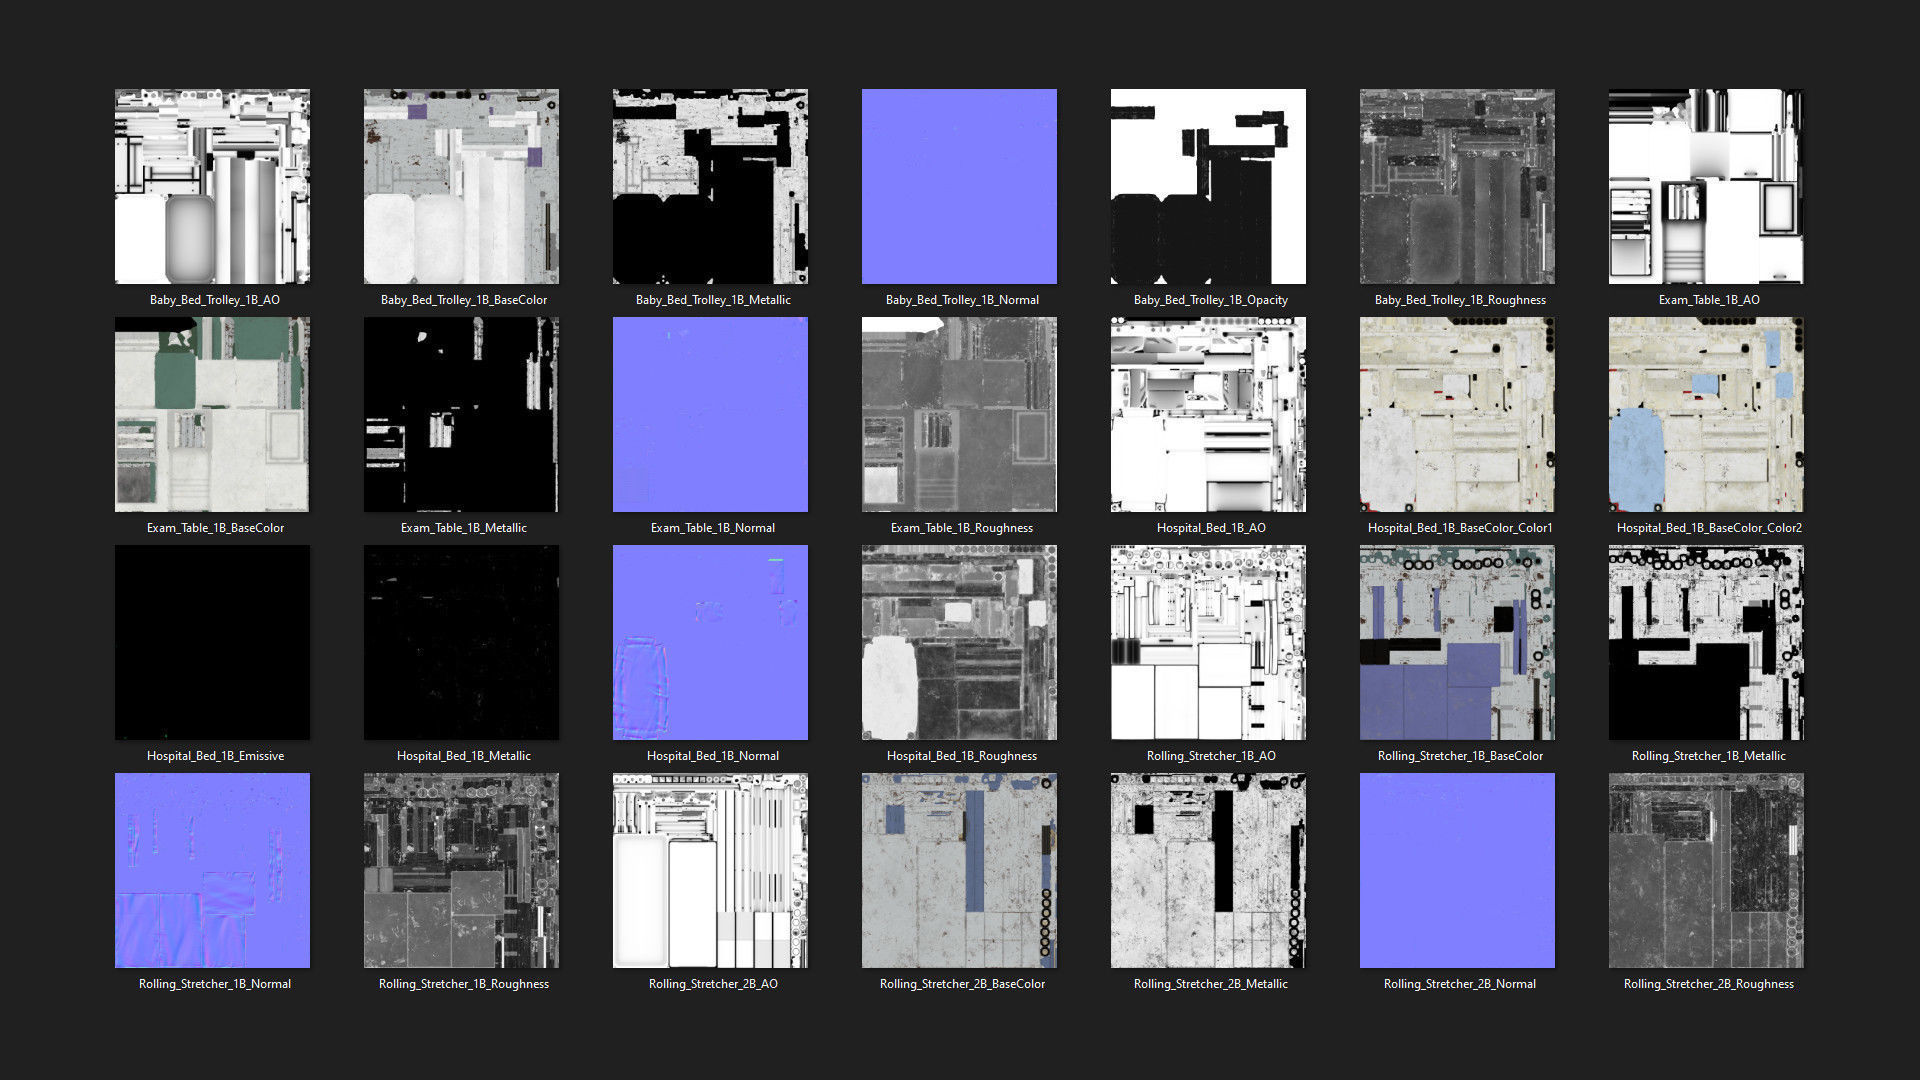The height and width of the screenshot is (1080, 1920).
Task: Select the Rolling_Stretcher_2B_Roughness thumbnail
Action: click(1706, 870)
